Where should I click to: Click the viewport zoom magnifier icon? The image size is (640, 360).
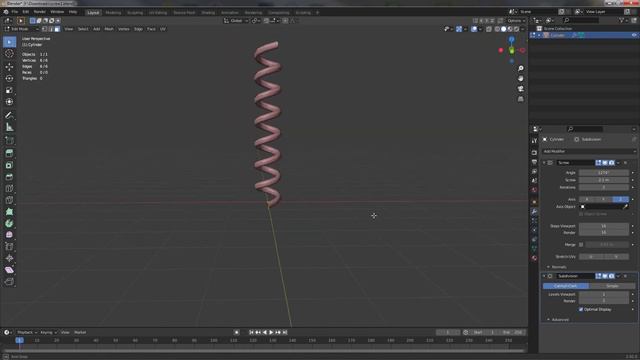[x=520, y=68]
